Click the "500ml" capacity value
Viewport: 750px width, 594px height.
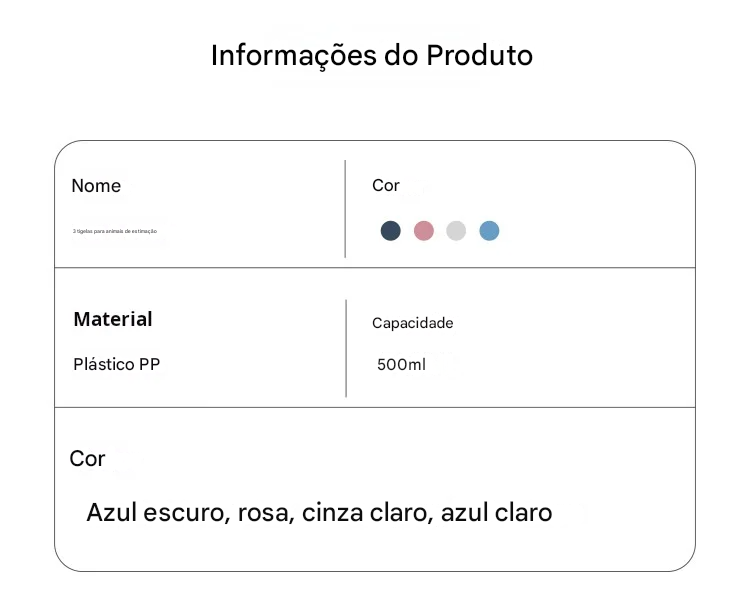coord(401,364)
